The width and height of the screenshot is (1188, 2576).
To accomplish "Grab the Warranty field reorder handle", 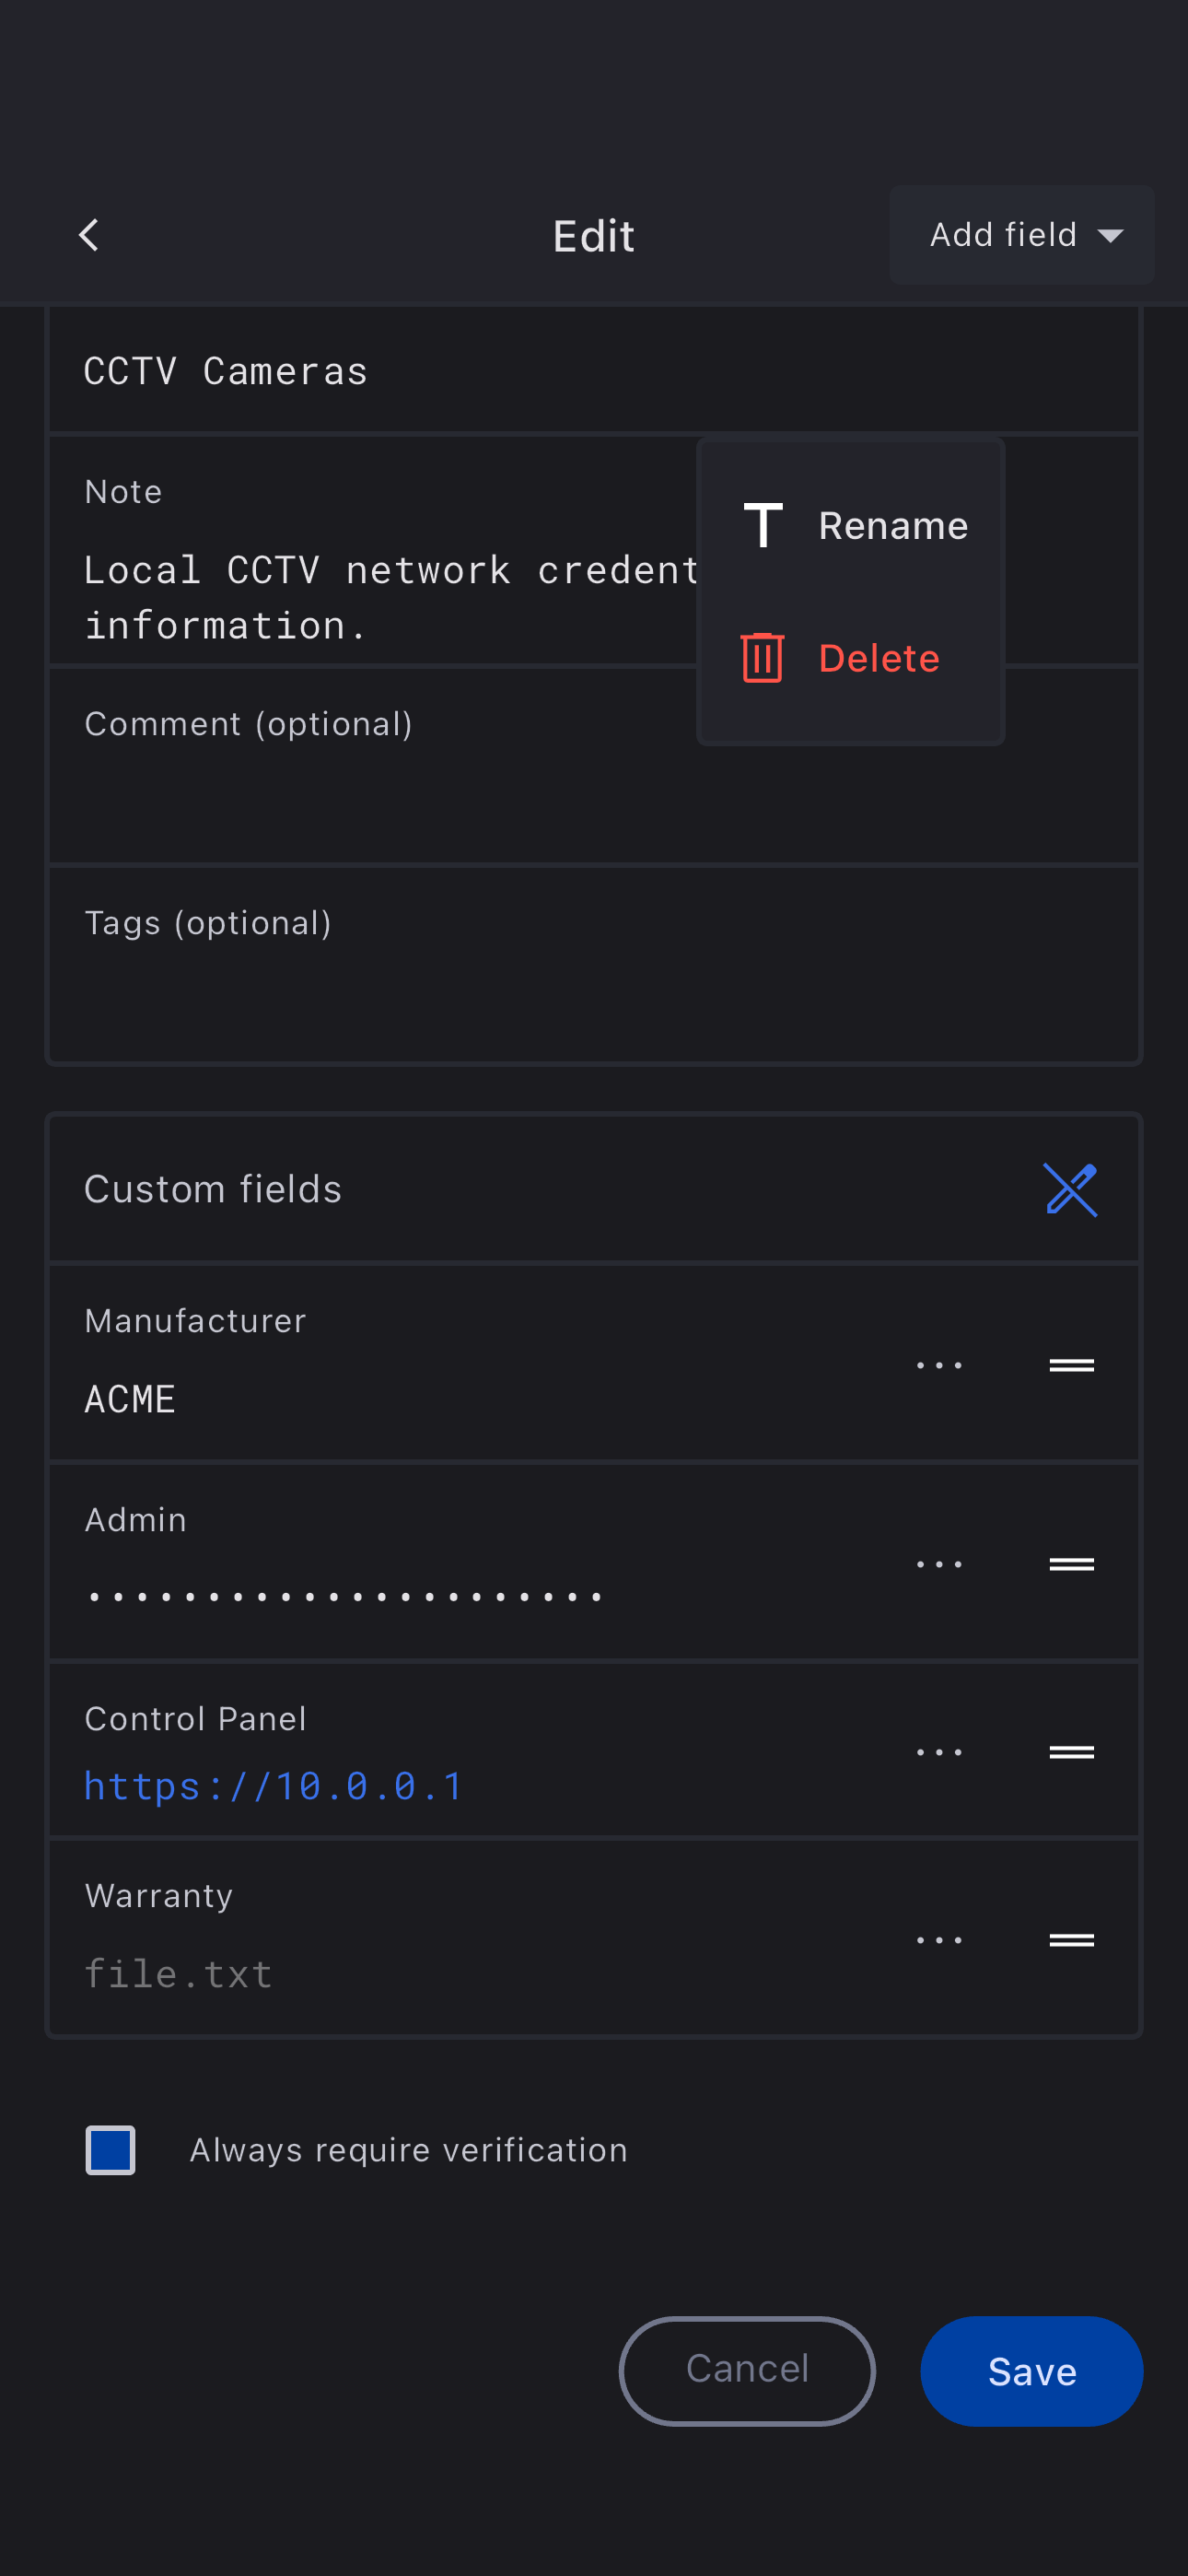I will coord(1071,1940).
